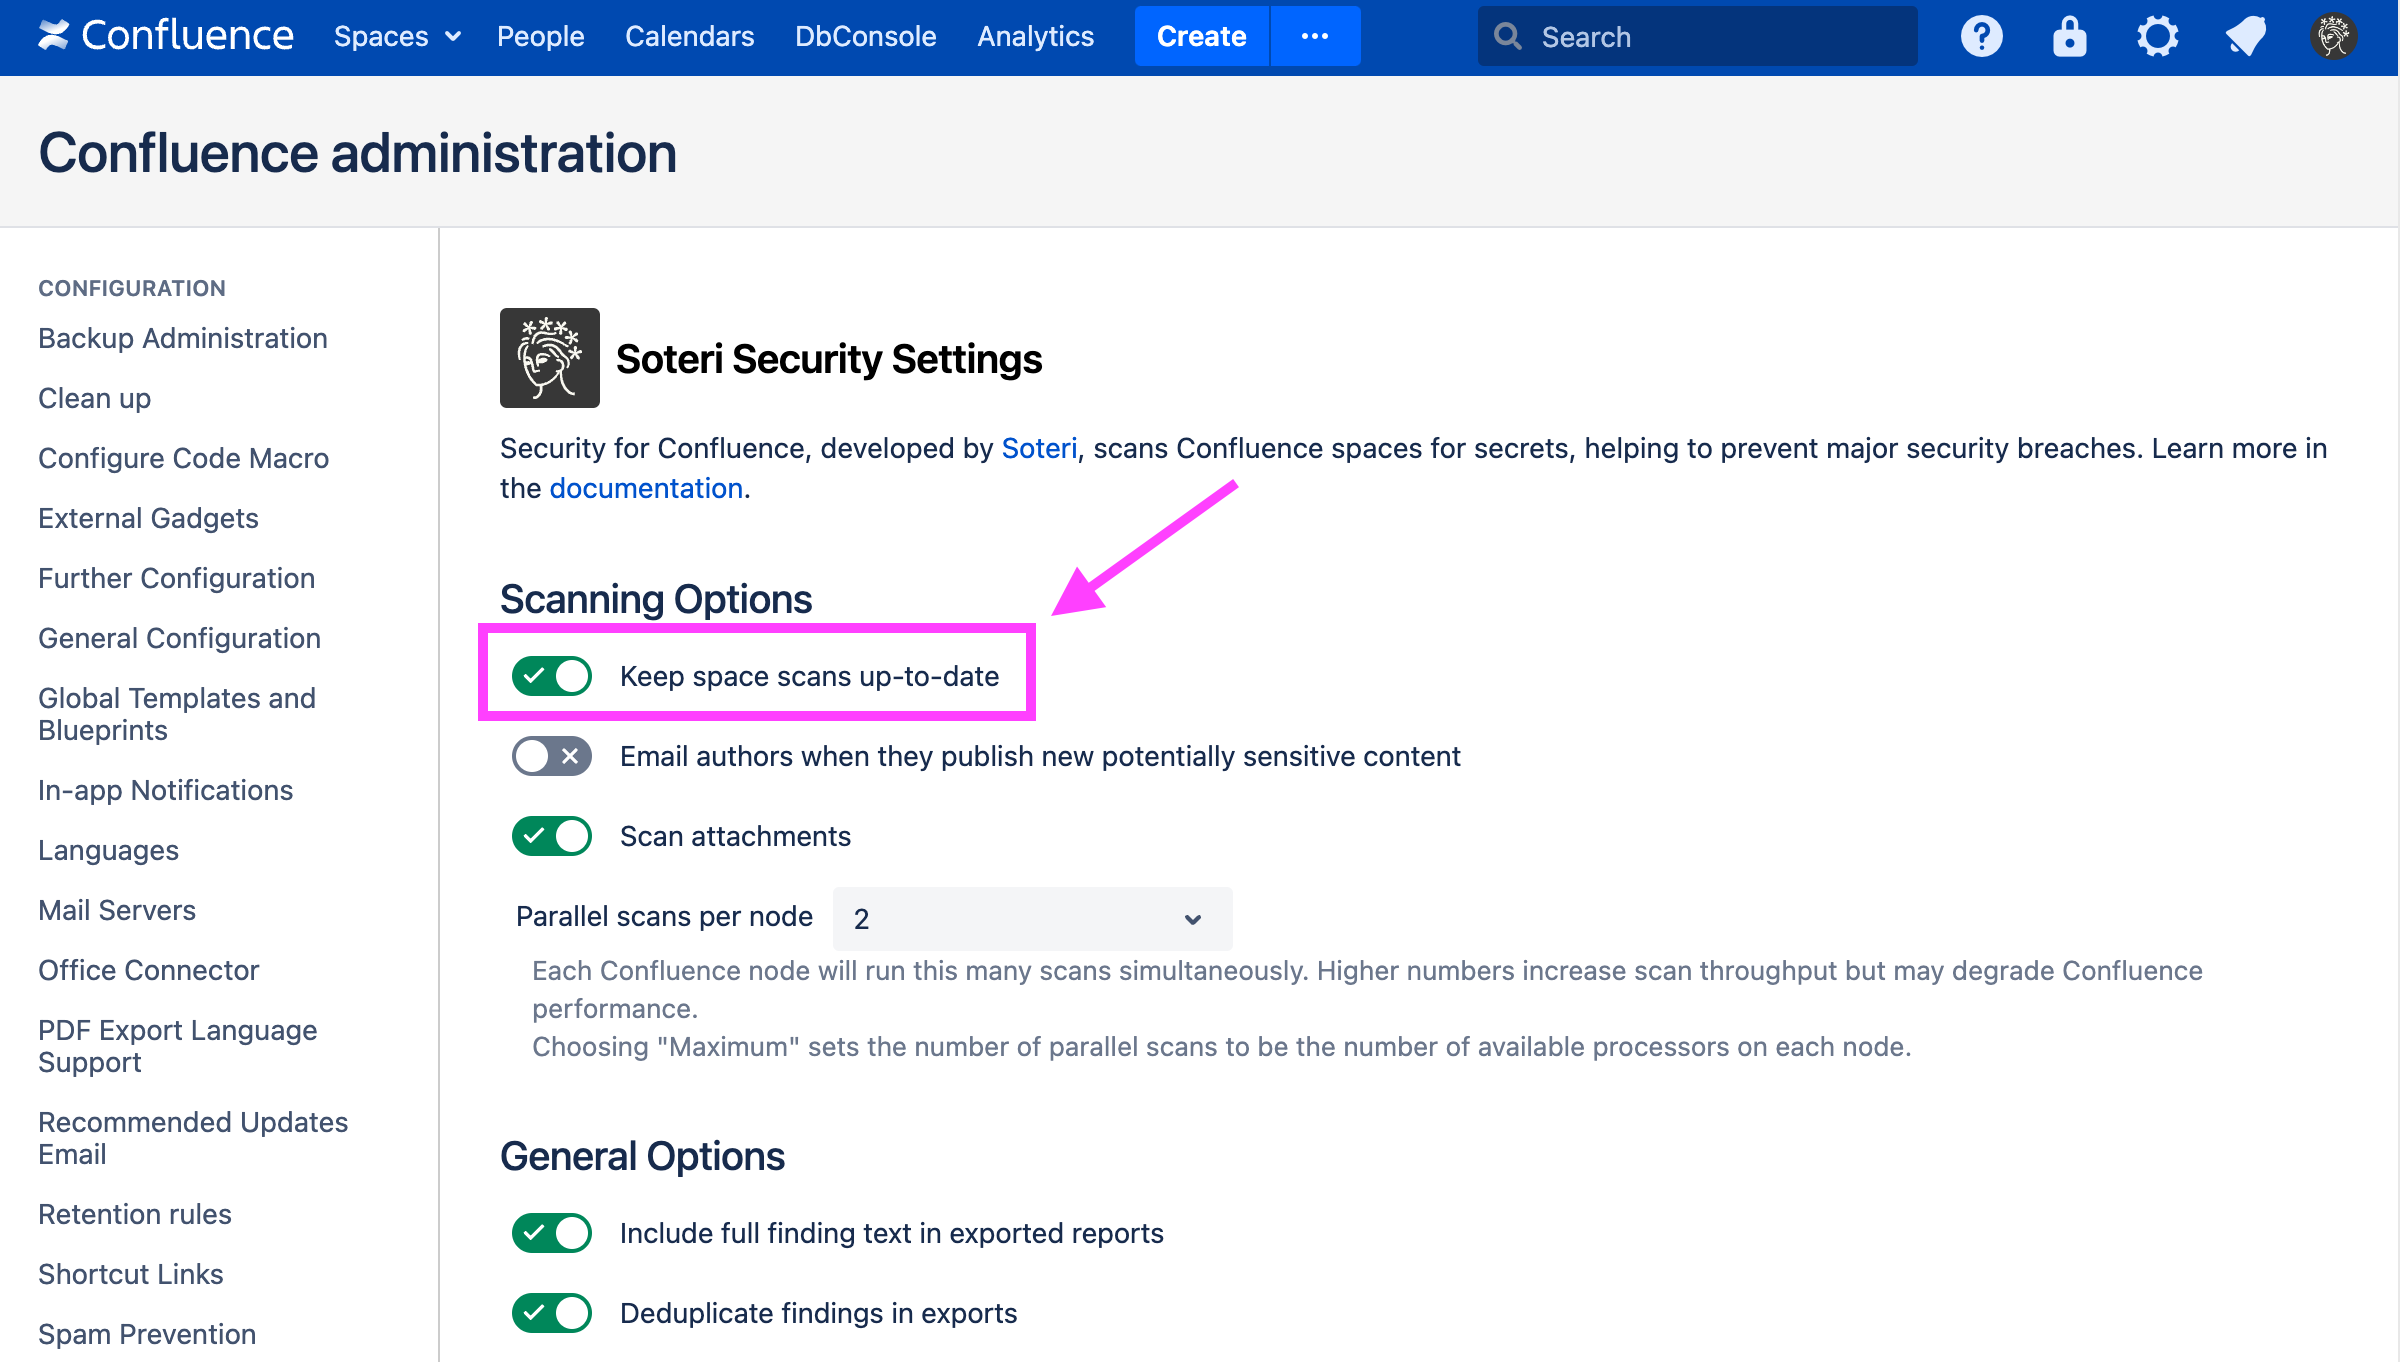Go to Analytics in top navigation

[x=1035, y=37]
